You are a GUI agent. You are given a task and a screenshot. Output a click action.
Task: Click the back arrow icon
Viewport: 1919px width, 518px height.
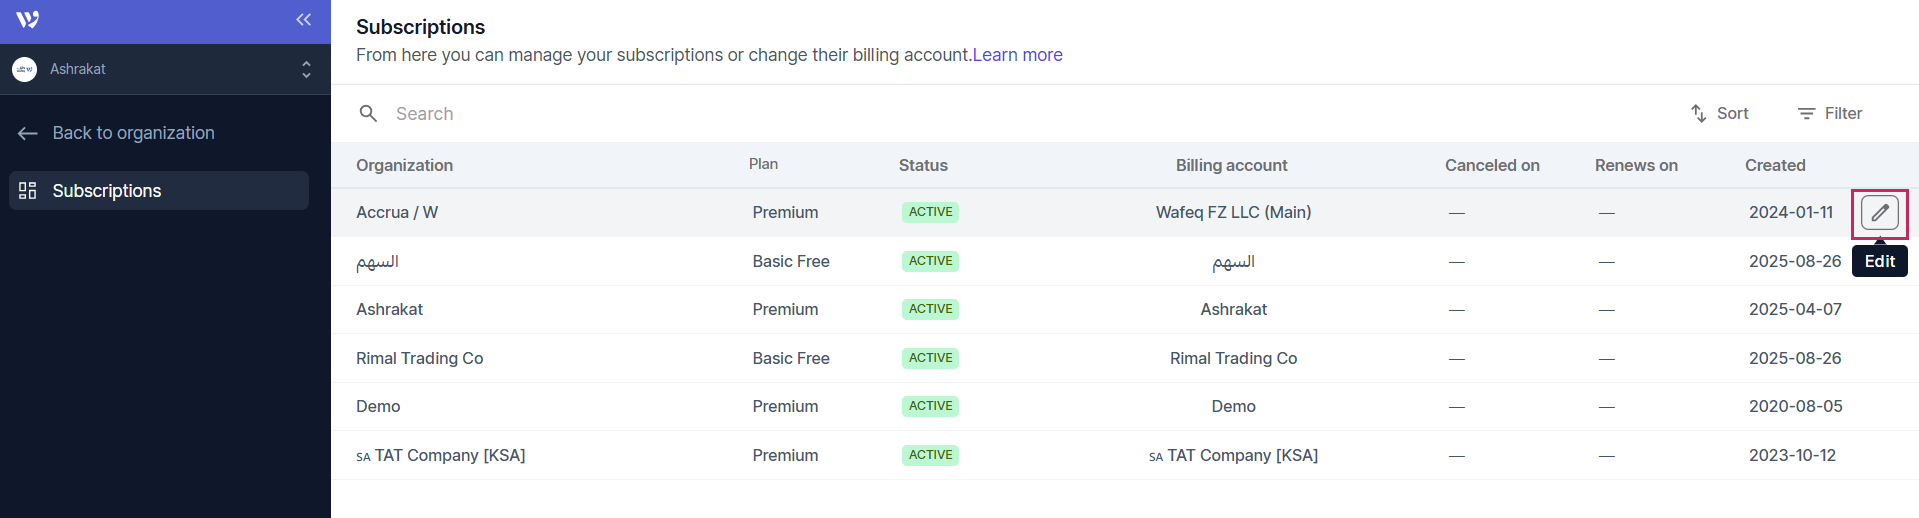pos(28,133)
